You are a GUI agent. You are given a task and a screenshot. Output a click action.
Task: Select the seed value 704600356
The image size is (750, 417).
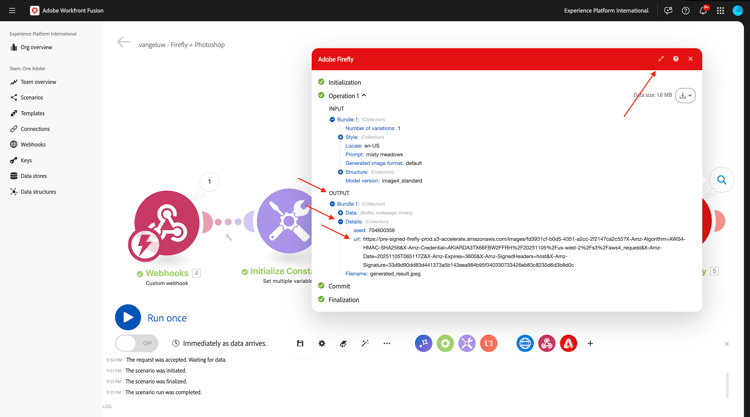pos(382,230)
